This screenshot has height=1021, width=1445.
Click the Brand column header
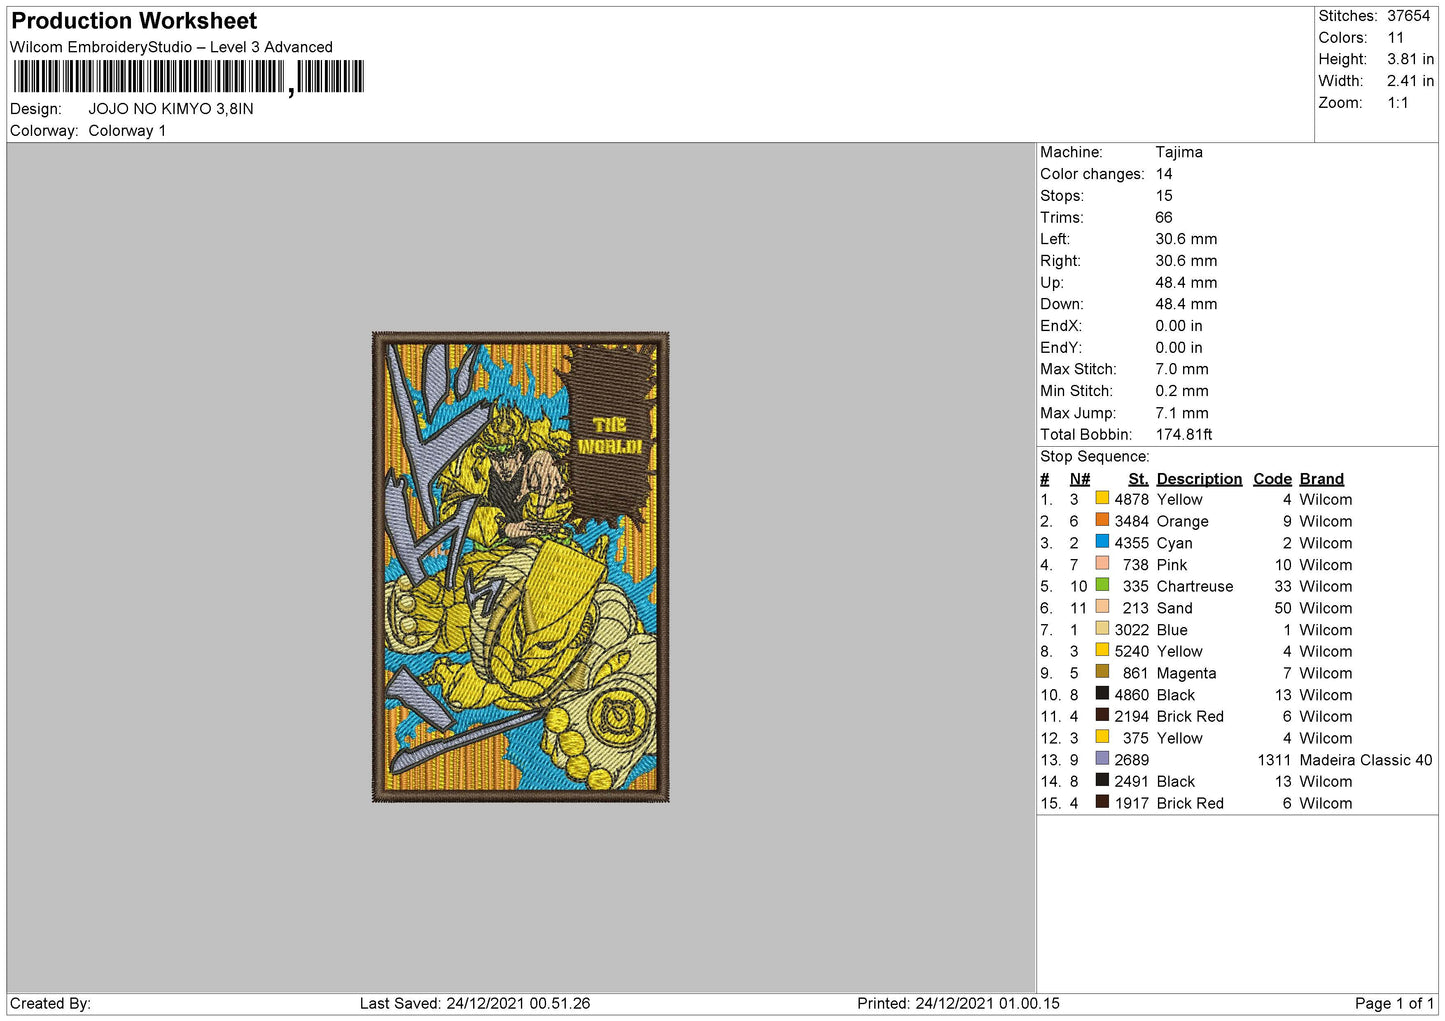[1321, 479]
